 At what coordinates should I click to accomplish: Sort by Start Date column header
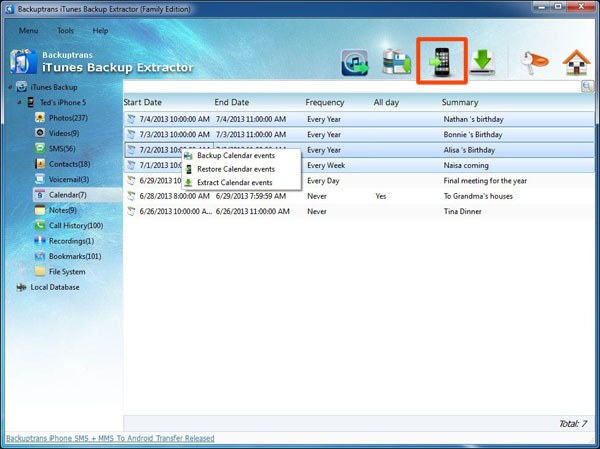click(x=143, y=102)
